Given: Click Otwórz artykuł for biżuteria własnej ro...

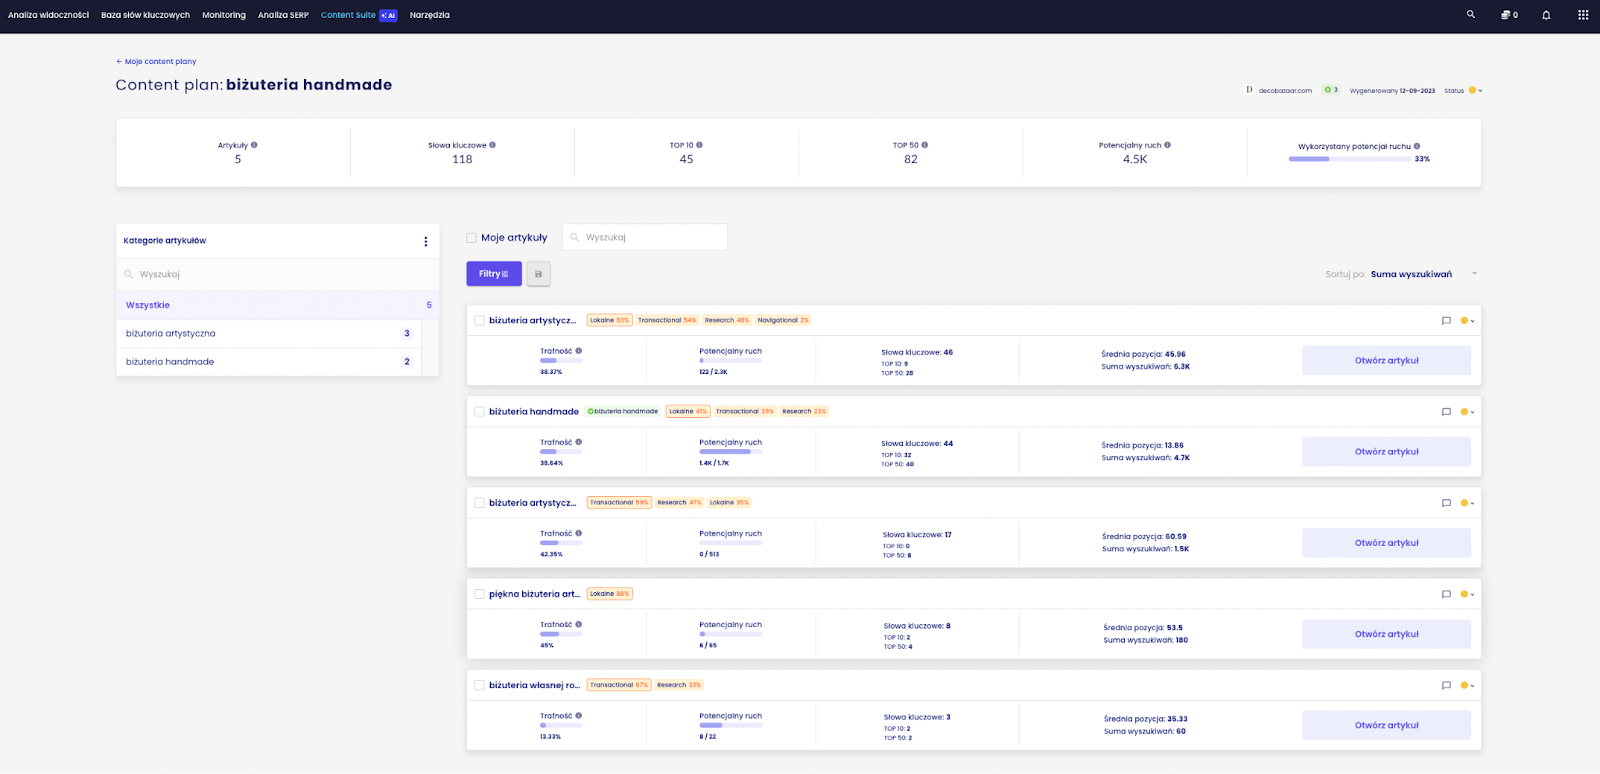Looking at the screenshot, I should point(1386,725).
